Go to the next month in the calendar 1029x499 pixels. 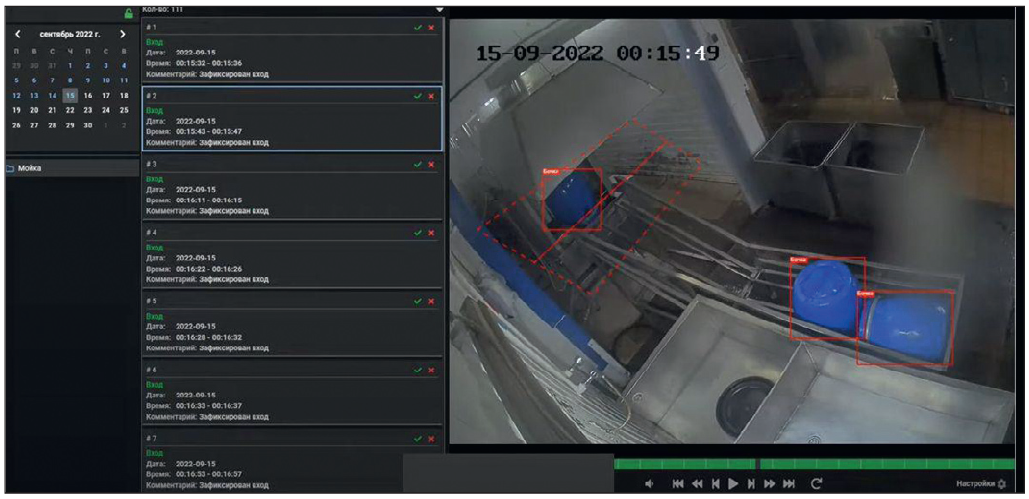coord(123,34)
